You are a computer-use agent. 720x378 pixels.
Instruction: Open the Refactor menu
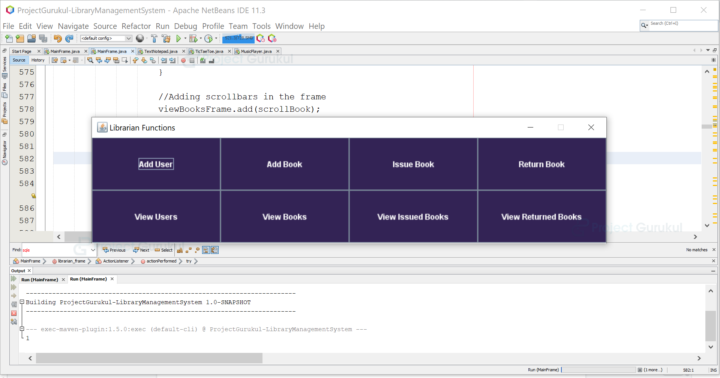click(x=136, y=26)
